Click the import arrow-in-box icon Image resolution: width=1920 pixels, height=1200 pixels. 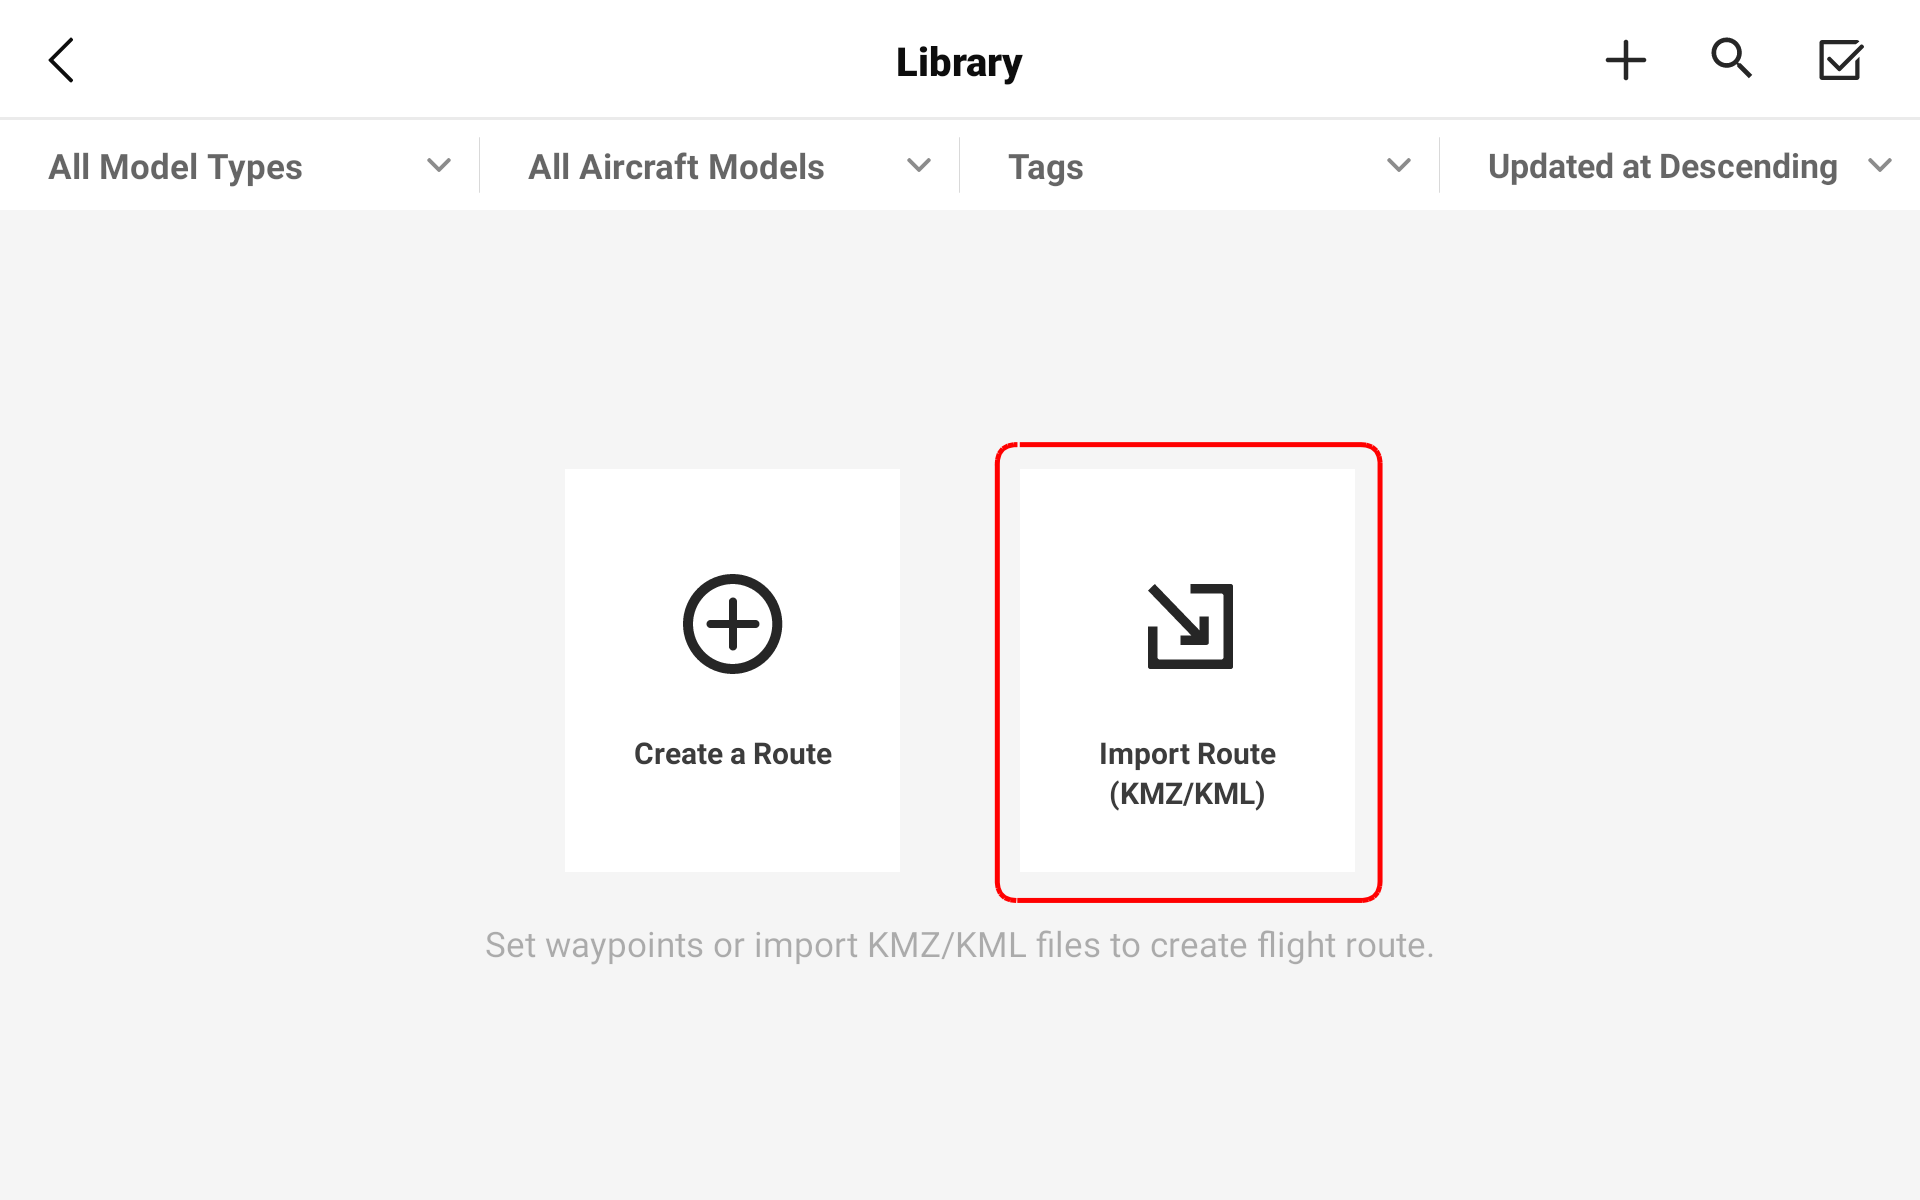pos(1190,626)
